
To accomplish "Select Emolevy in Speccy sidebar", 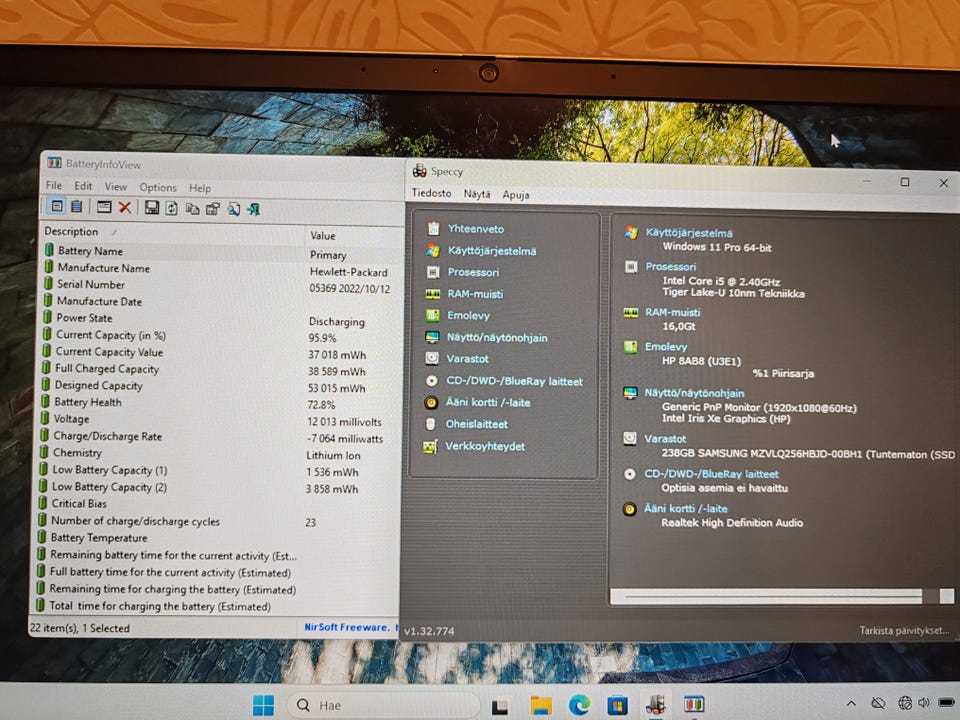I will click(x=468, y=316).
